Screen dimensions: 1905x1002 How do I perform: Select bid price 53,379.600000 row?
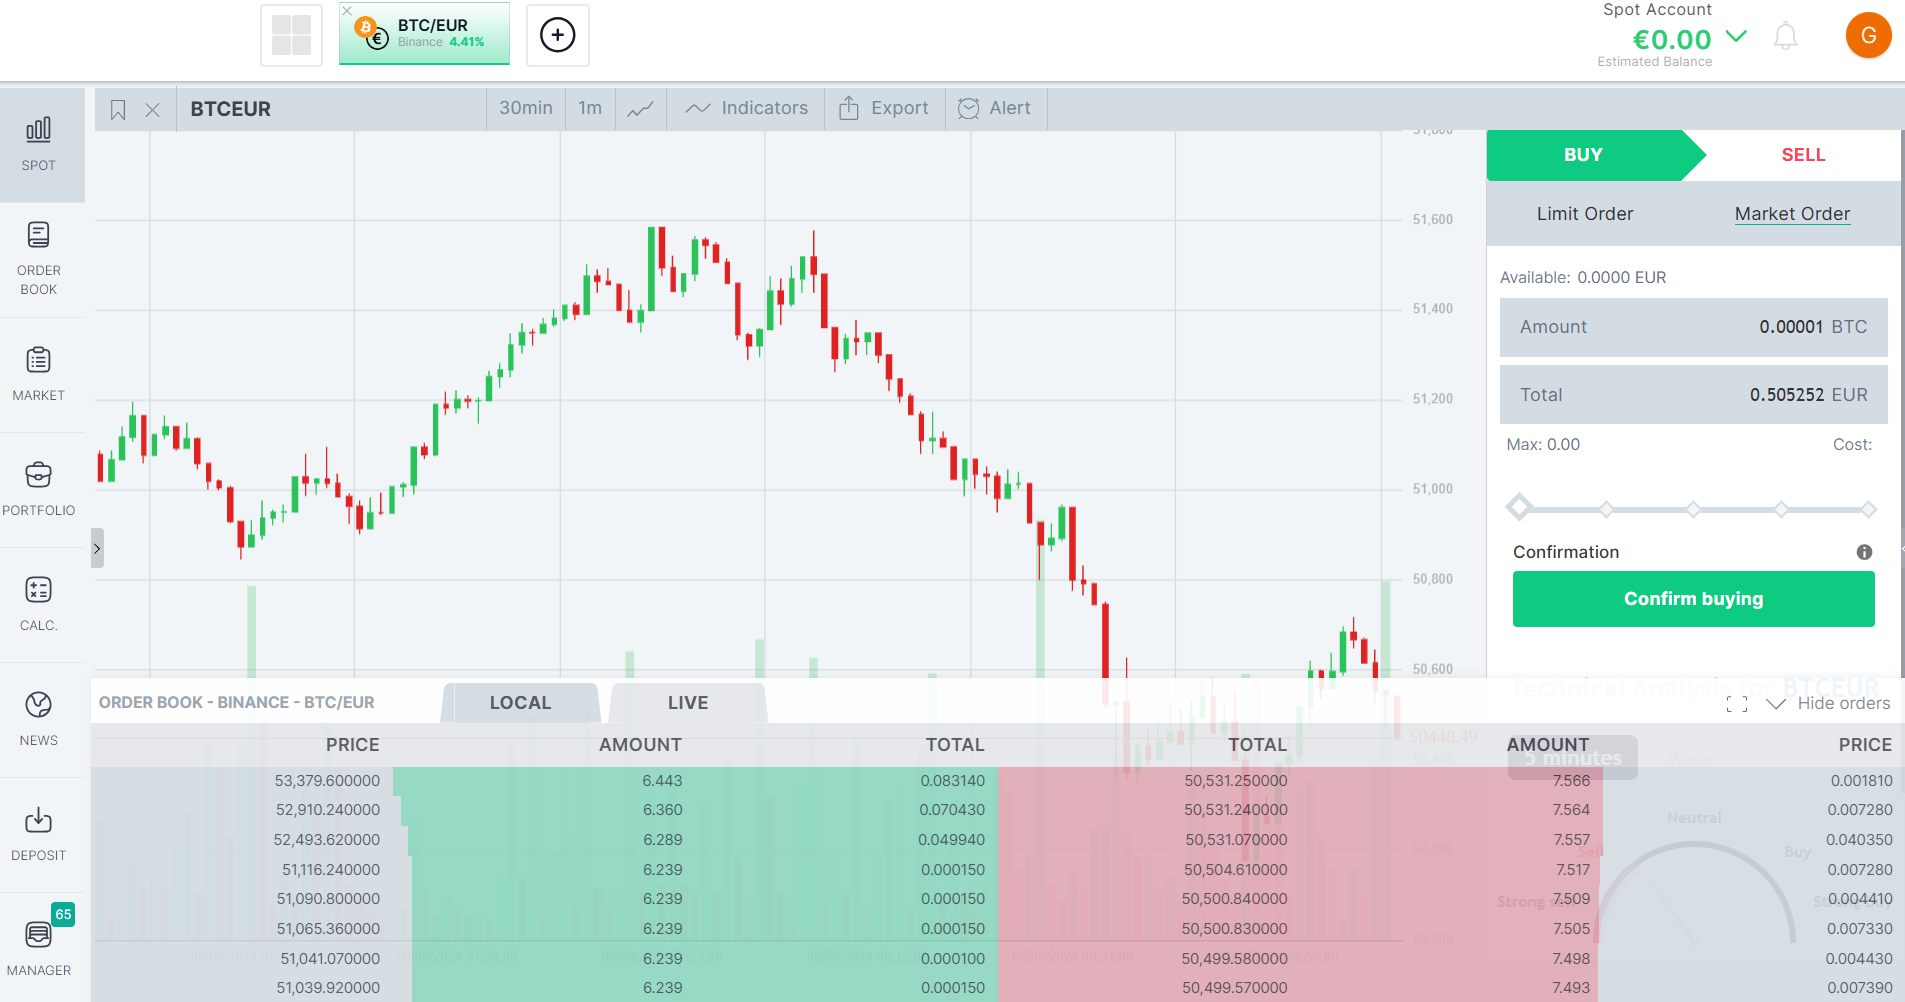click(x=544, y=781)
